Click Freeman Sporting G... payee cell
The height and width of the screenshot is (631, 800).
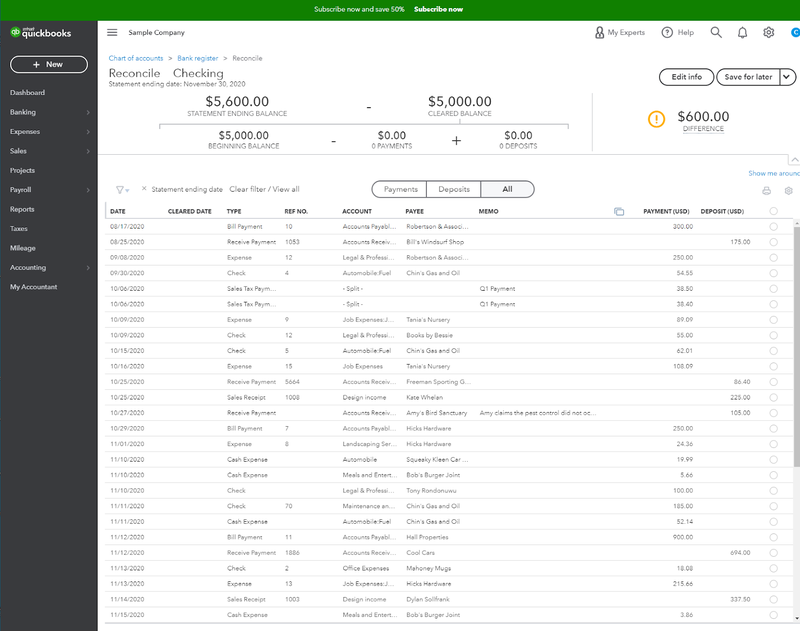click(x=438, y=382)
